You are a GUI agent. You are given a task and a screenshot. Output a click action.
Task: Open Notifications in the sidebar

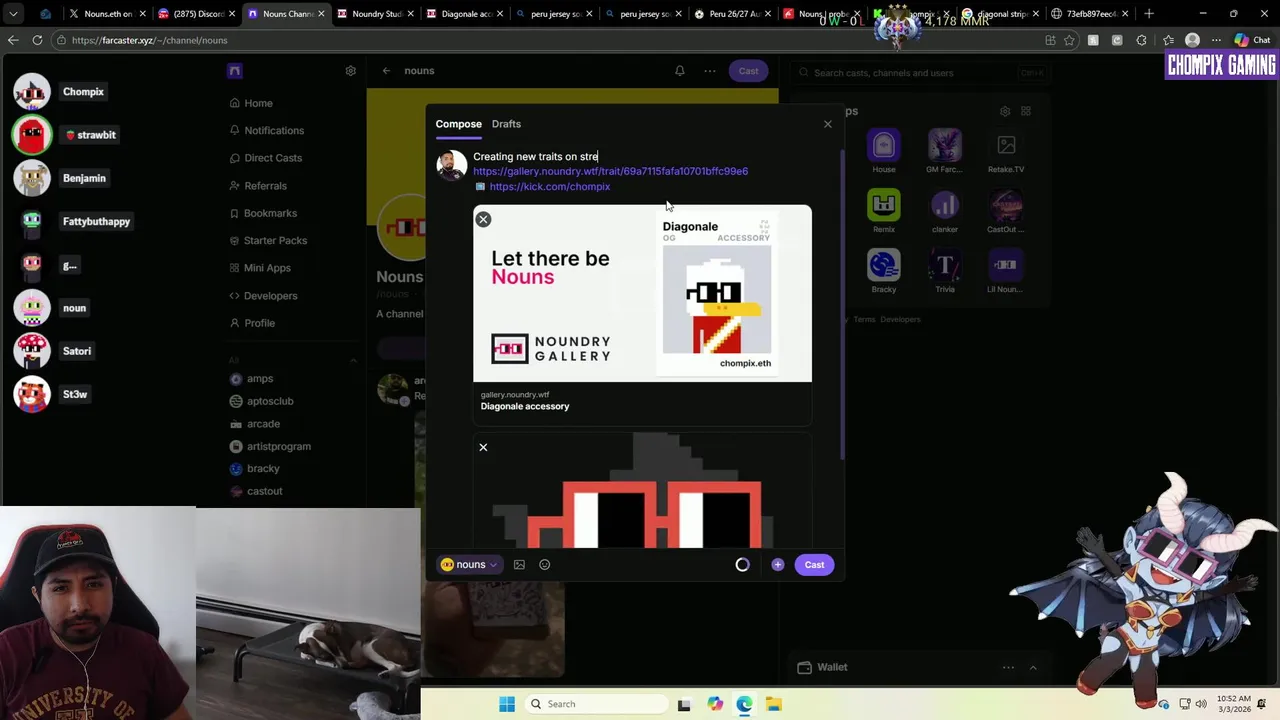266,130
